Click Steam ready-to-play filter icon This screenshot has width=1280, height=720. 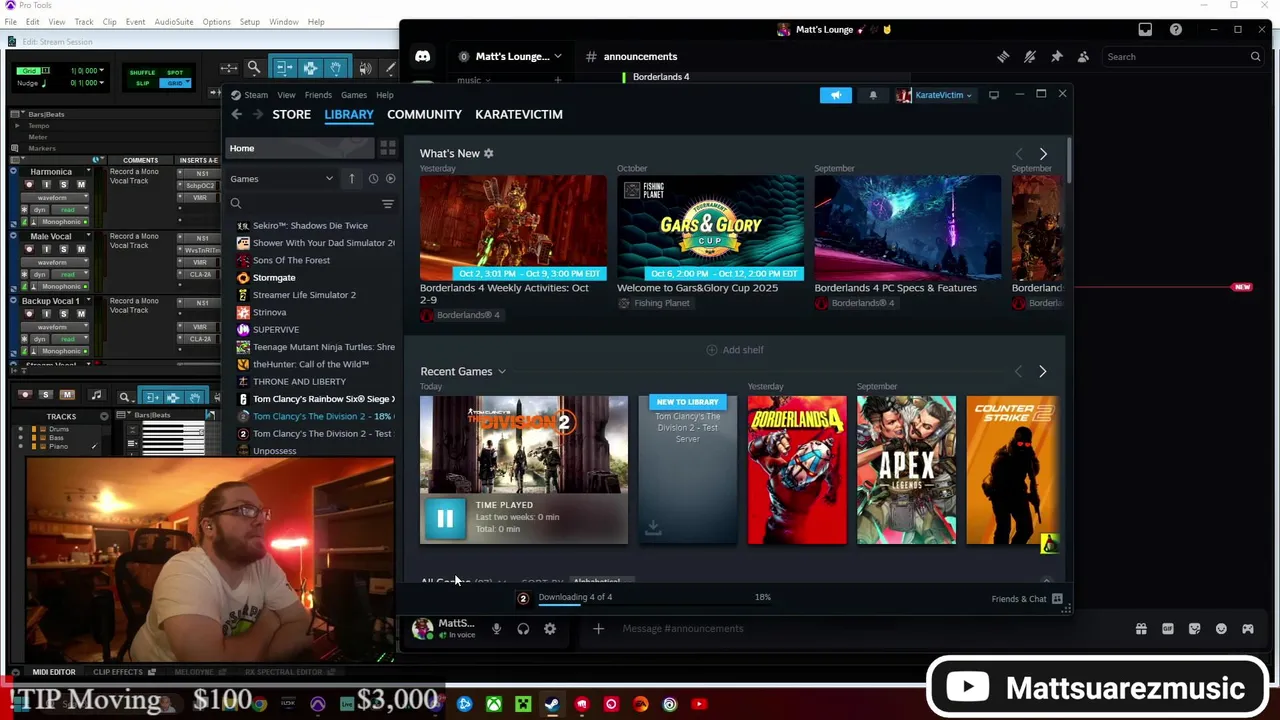click(x=390, y=179)
